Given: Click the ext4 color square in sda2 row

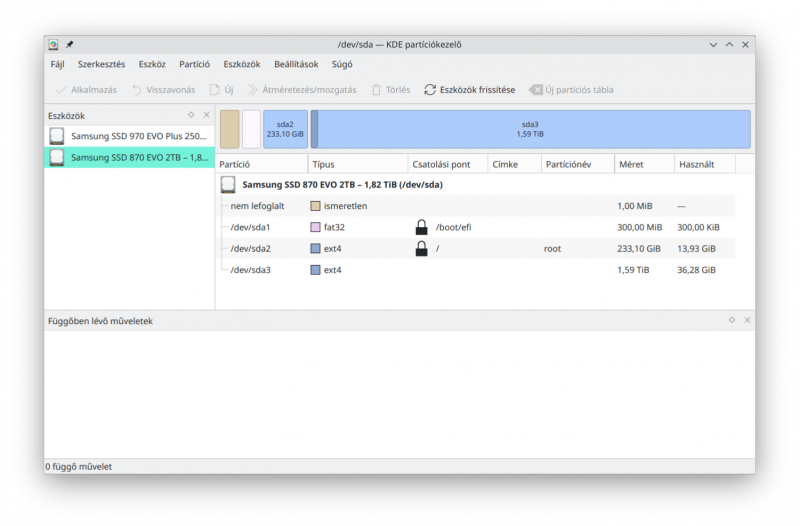Looking at the screenshot, I should coord(315,249).
